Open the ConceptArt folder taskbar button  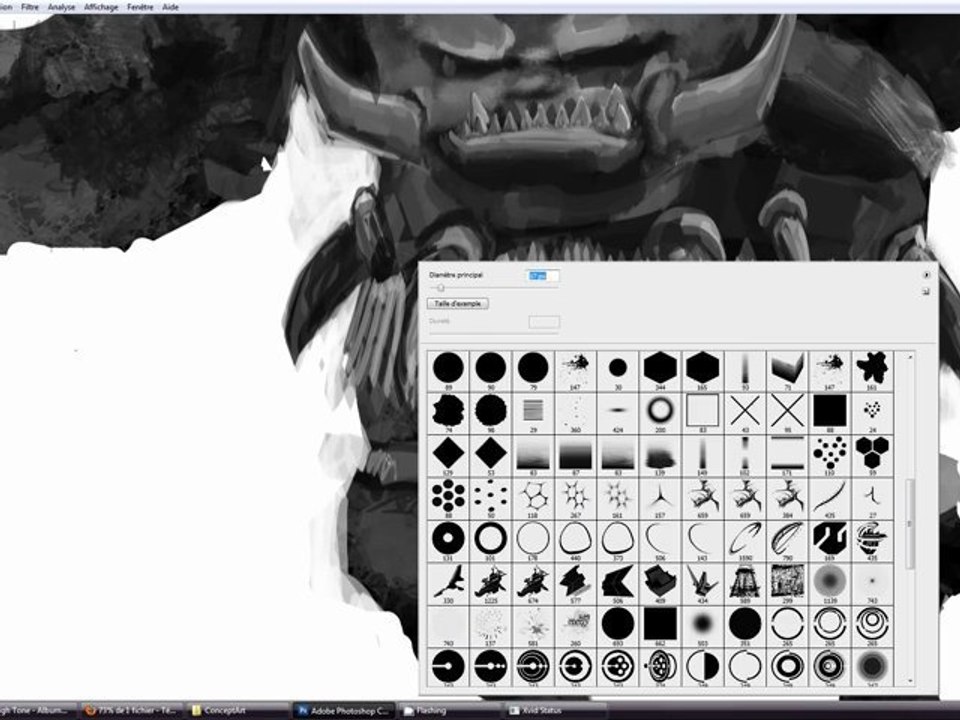[x=237, y=711]
